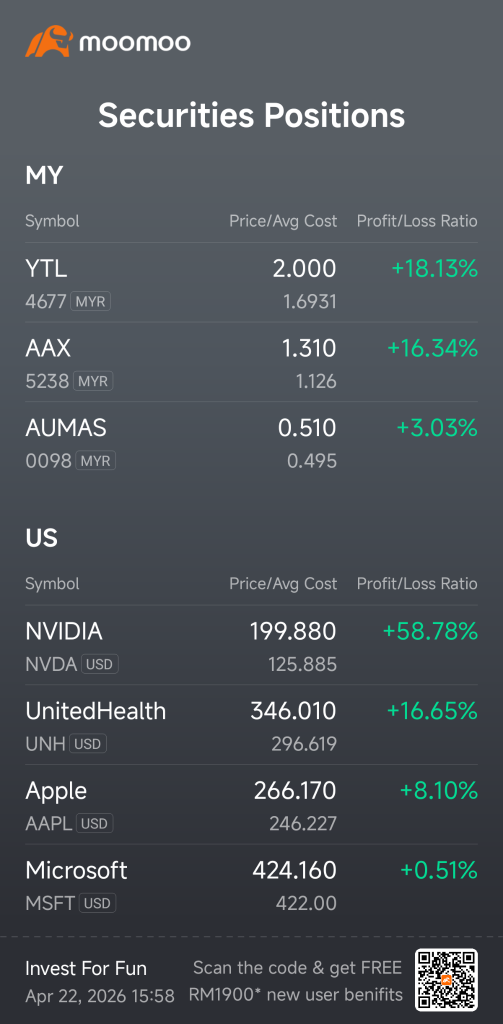Click the US market section header

coord(41,538)
